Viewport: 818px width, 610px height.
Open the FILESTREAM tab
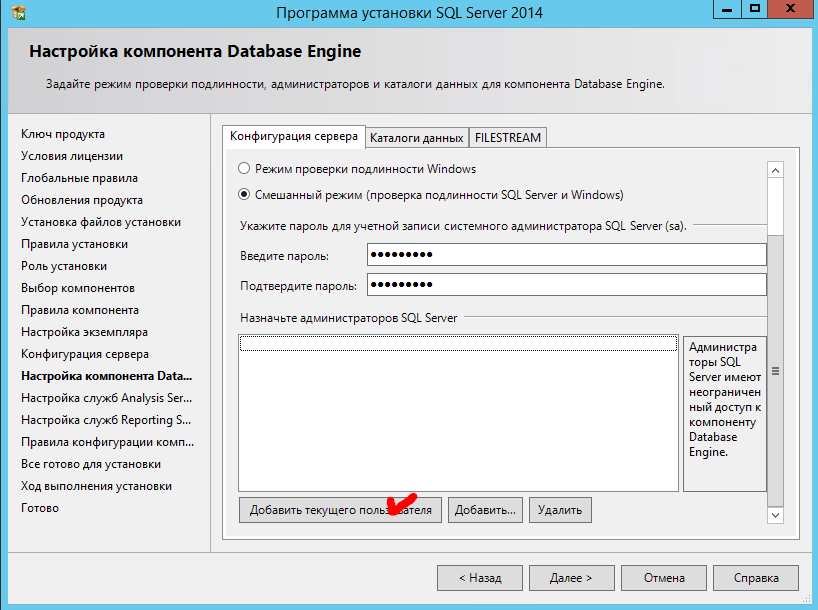click(x=507, y=137)
